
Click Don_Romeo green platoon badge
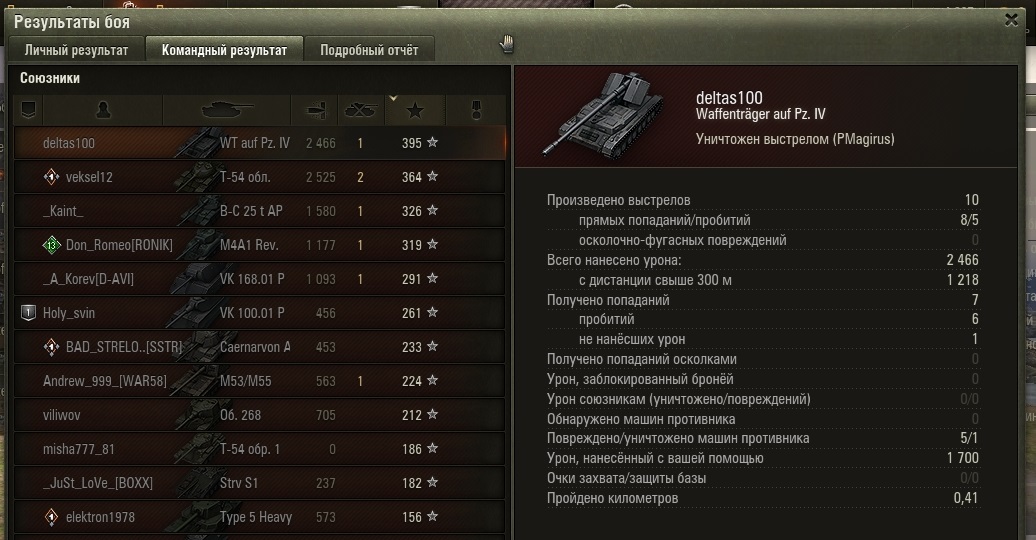pos(51,245)
